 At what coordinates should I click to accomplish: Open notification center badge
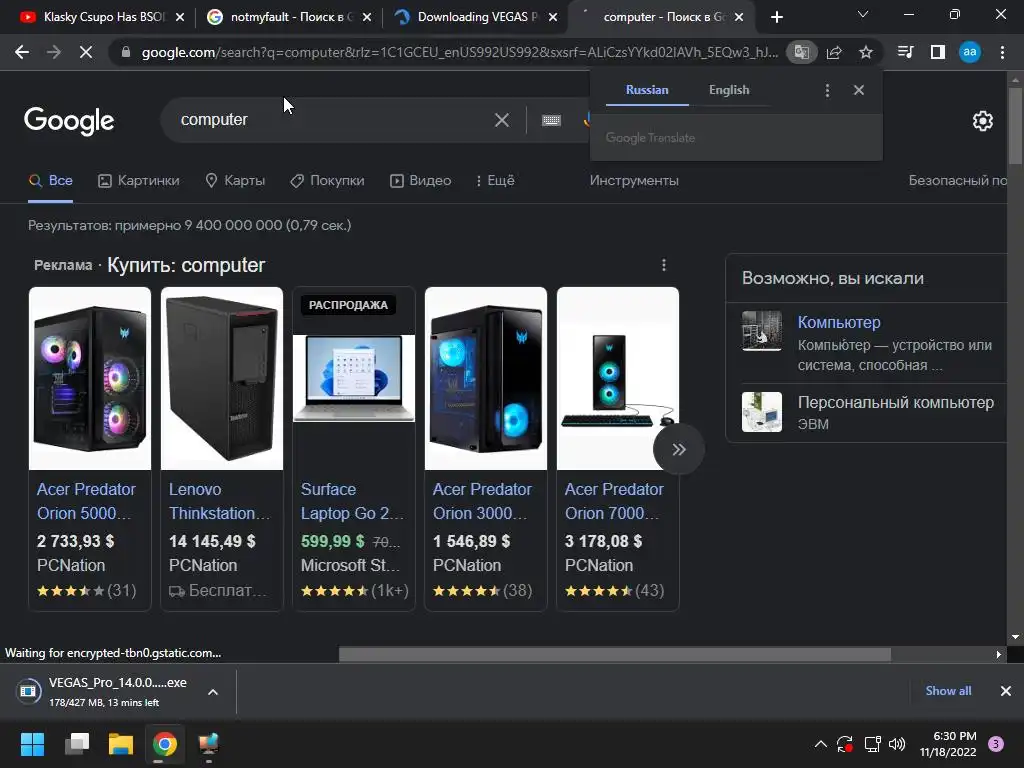pos(996,744)
